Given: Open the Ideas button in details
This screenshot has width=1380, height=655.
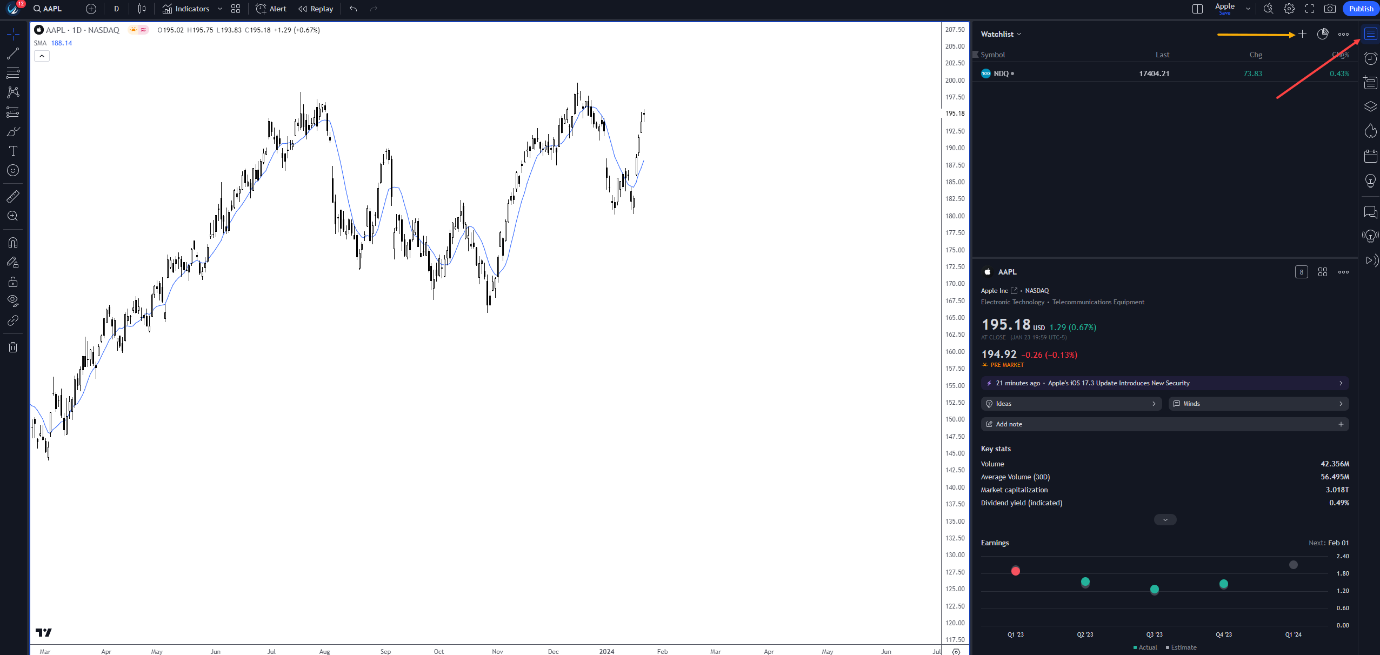Looking at the screenshot, I should tap(1071, 404).
